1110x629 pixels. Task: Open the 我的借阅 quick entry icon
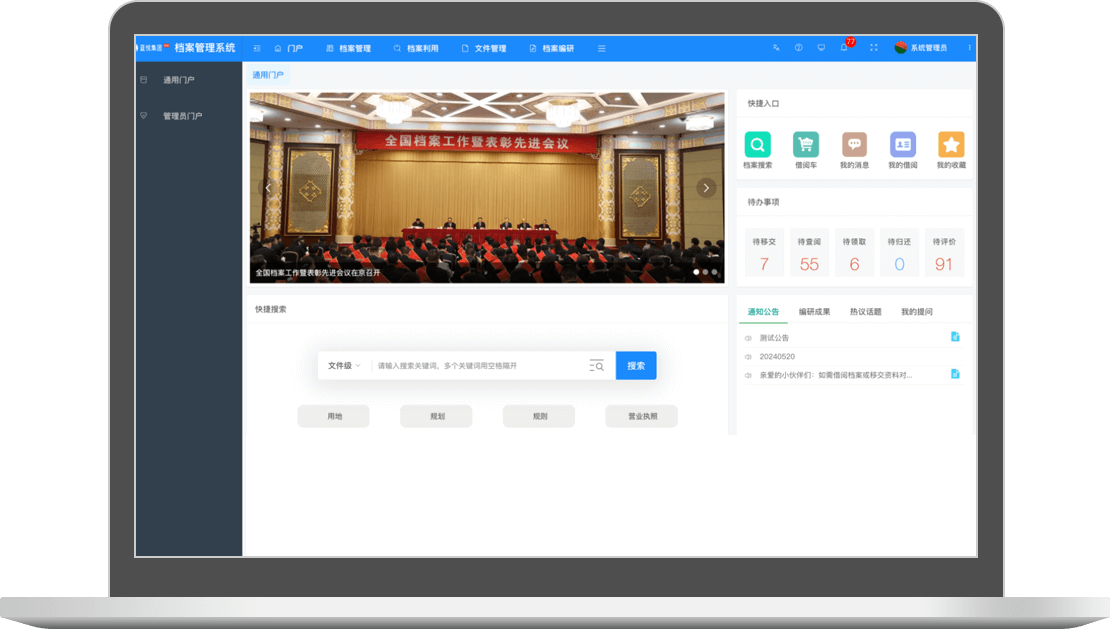pos(903,145)
